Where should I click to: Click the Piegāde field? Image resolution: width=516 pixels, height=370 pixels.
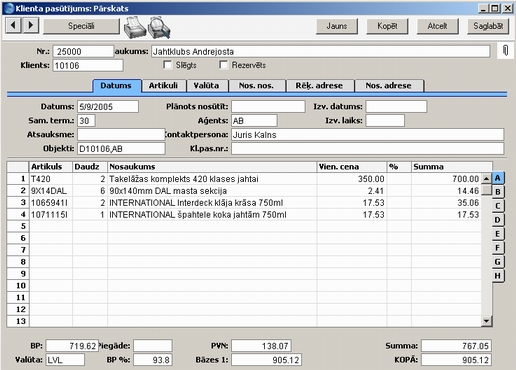pyautogui.click(x=153, y=346)
